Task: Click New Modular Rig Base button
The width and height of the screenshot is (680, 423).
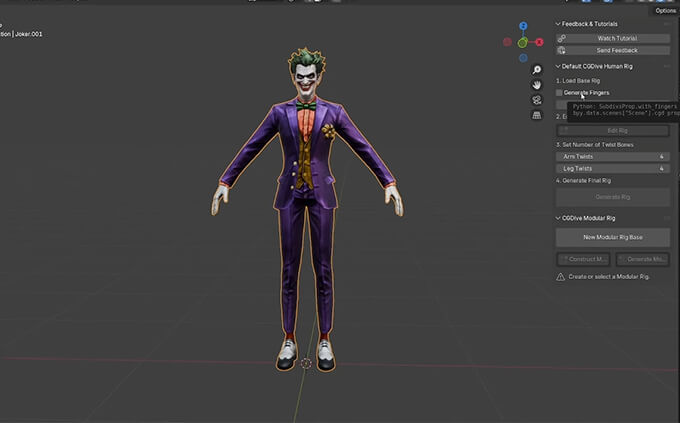Action: pos(612,237)
